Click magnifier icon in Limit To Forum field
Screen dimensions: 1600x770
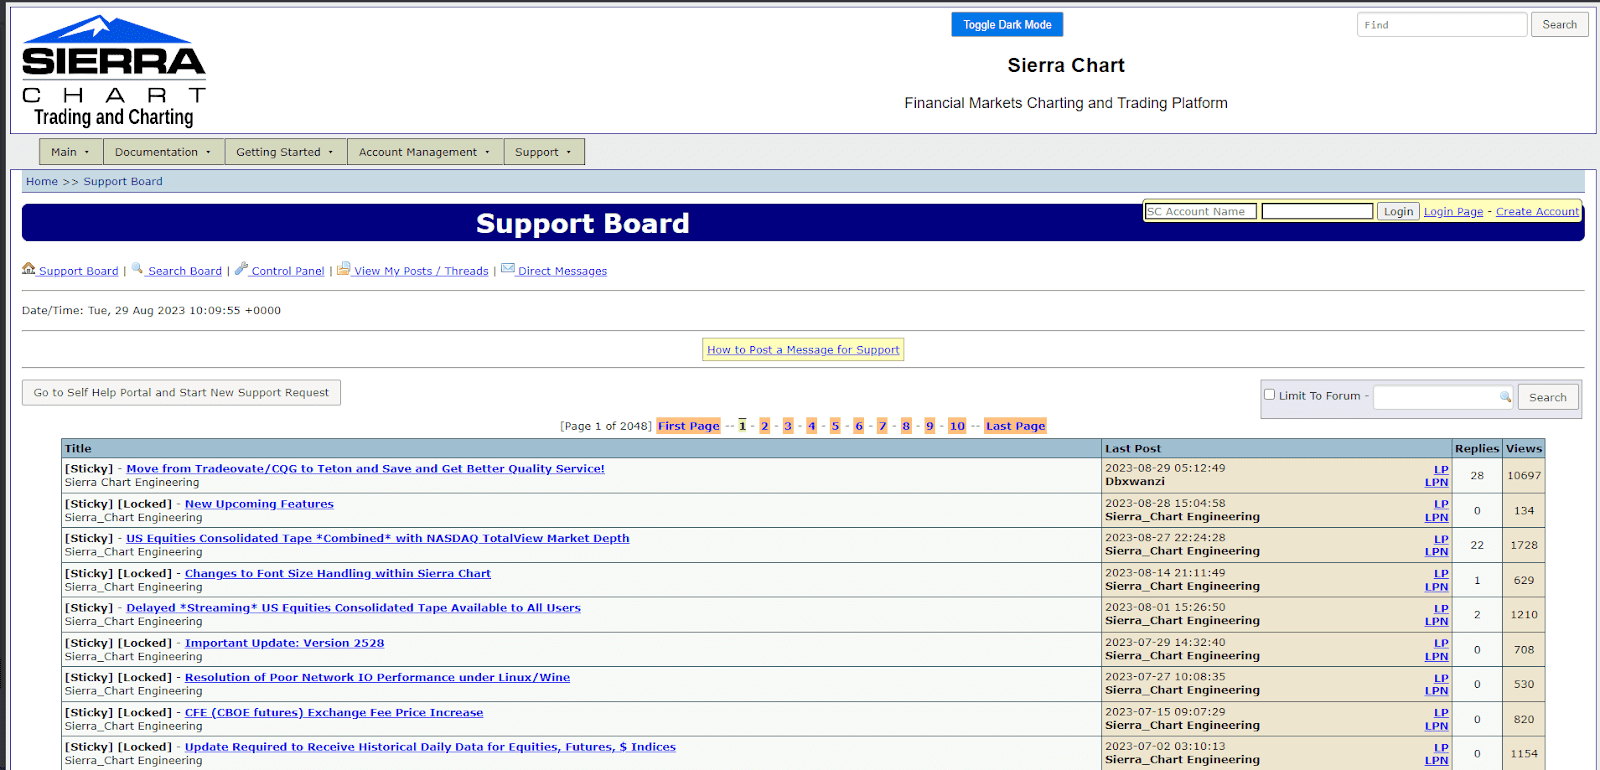tap(1505, 397)
